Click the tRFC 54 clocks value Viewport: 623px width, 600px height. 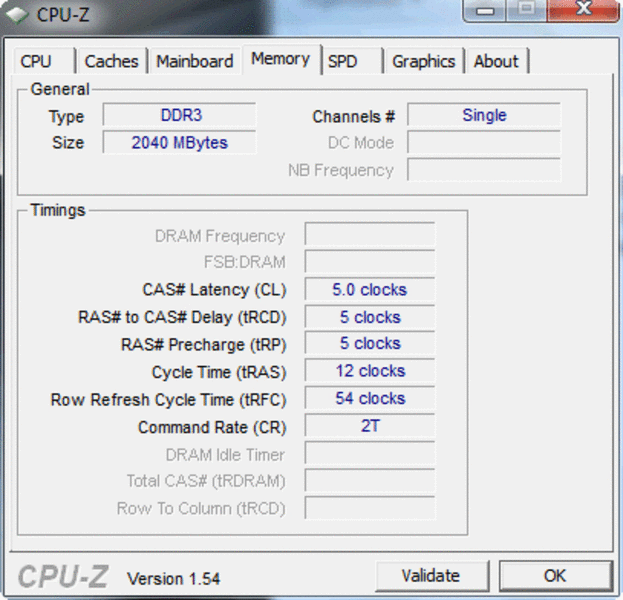click(x=370, y=398)
